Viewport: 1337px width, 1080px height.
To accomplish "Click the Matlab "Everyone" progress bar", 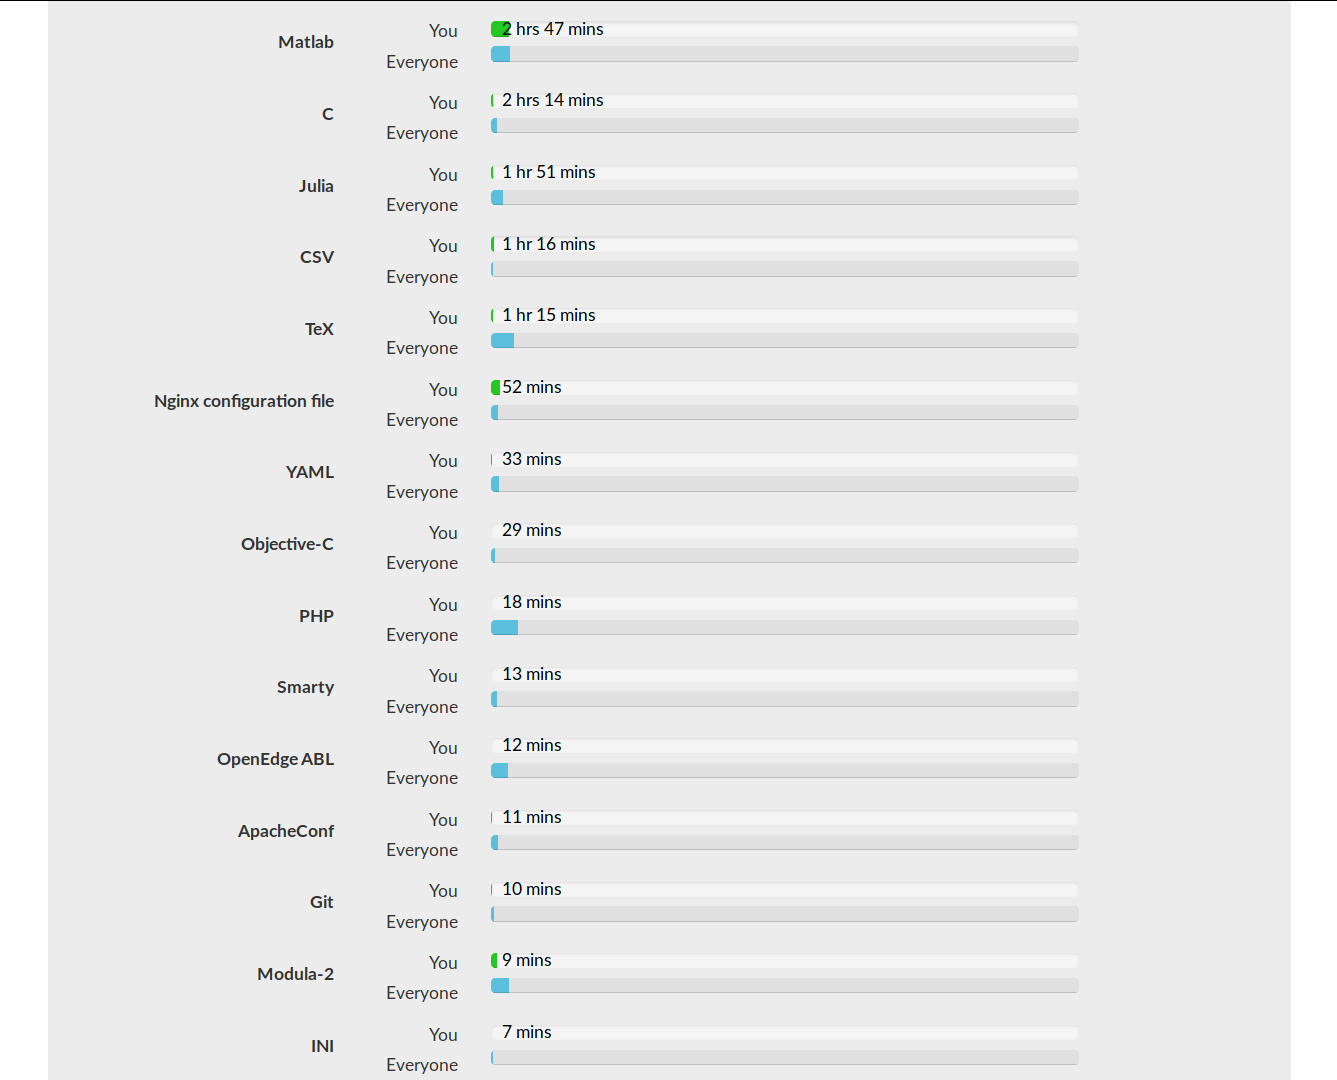I will click(784, 54).
